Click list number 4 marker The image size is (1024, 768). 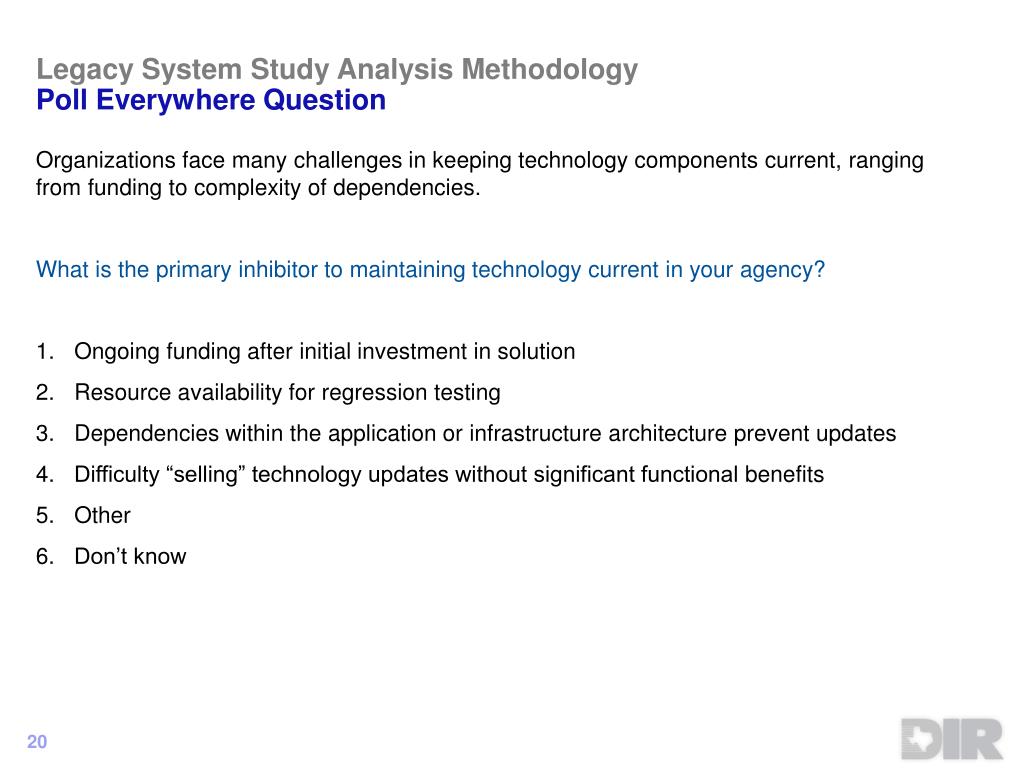click(x=44, y=475)
